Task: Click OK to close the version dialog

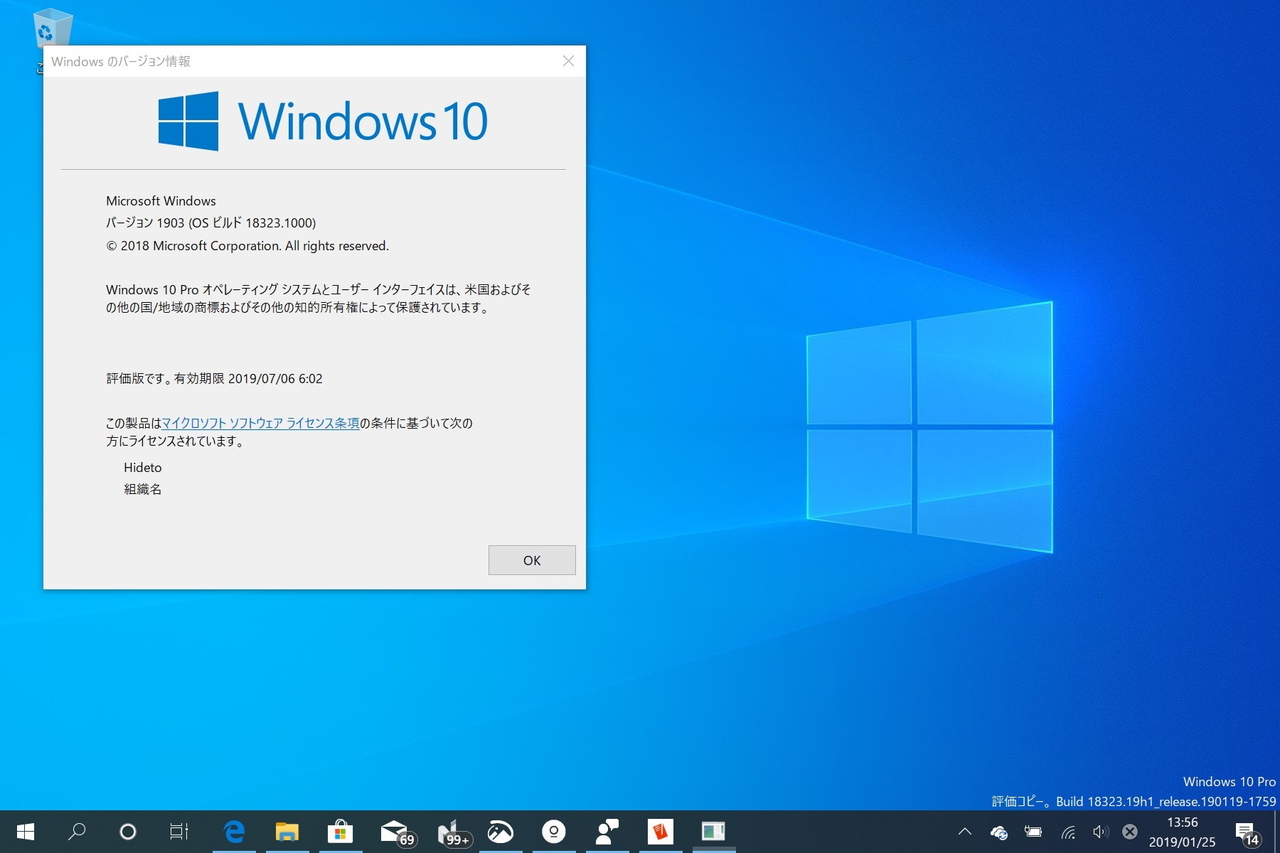Action: (x=531, y=560)
